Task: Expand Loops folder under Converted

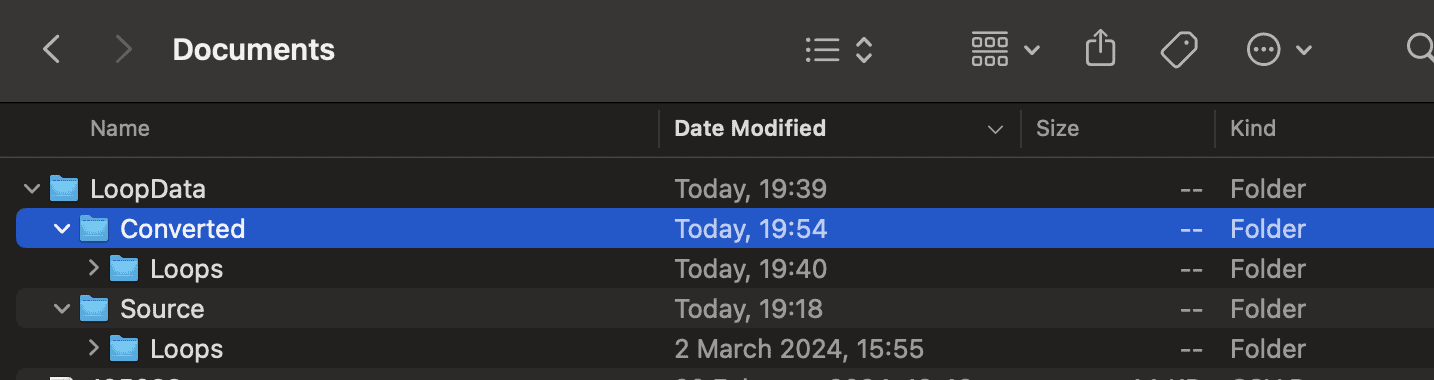Action: point(94,268)
